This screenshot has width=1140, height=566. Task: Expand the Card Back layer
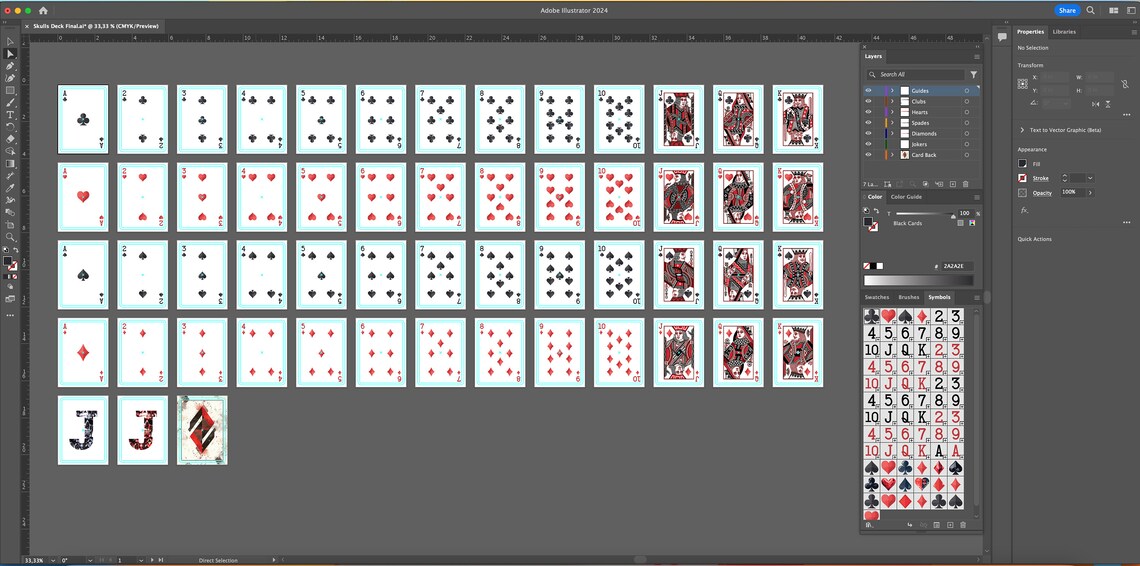(892, 155)
